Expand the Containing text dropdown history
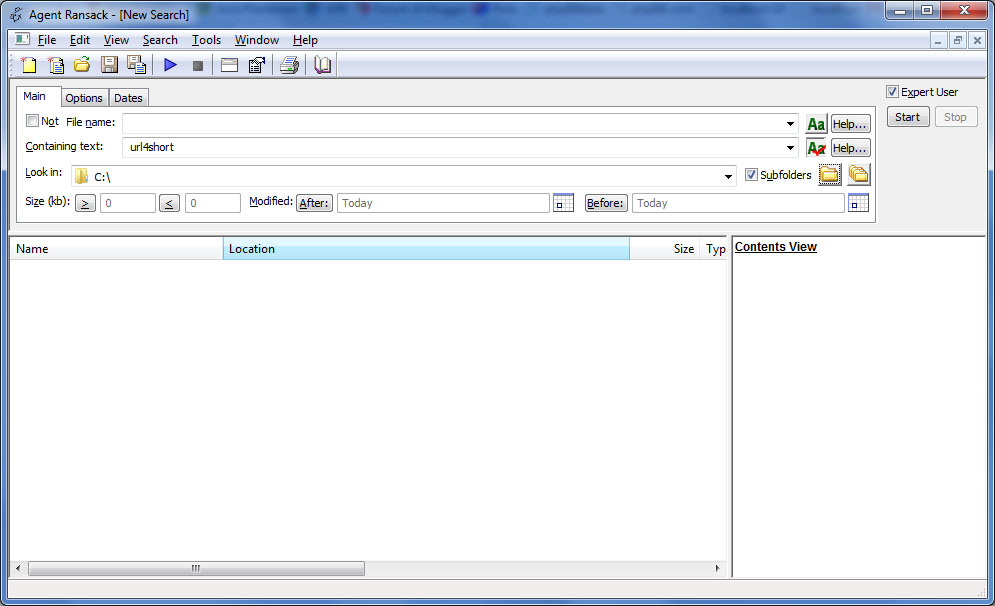995x606 pixels. 790,148
